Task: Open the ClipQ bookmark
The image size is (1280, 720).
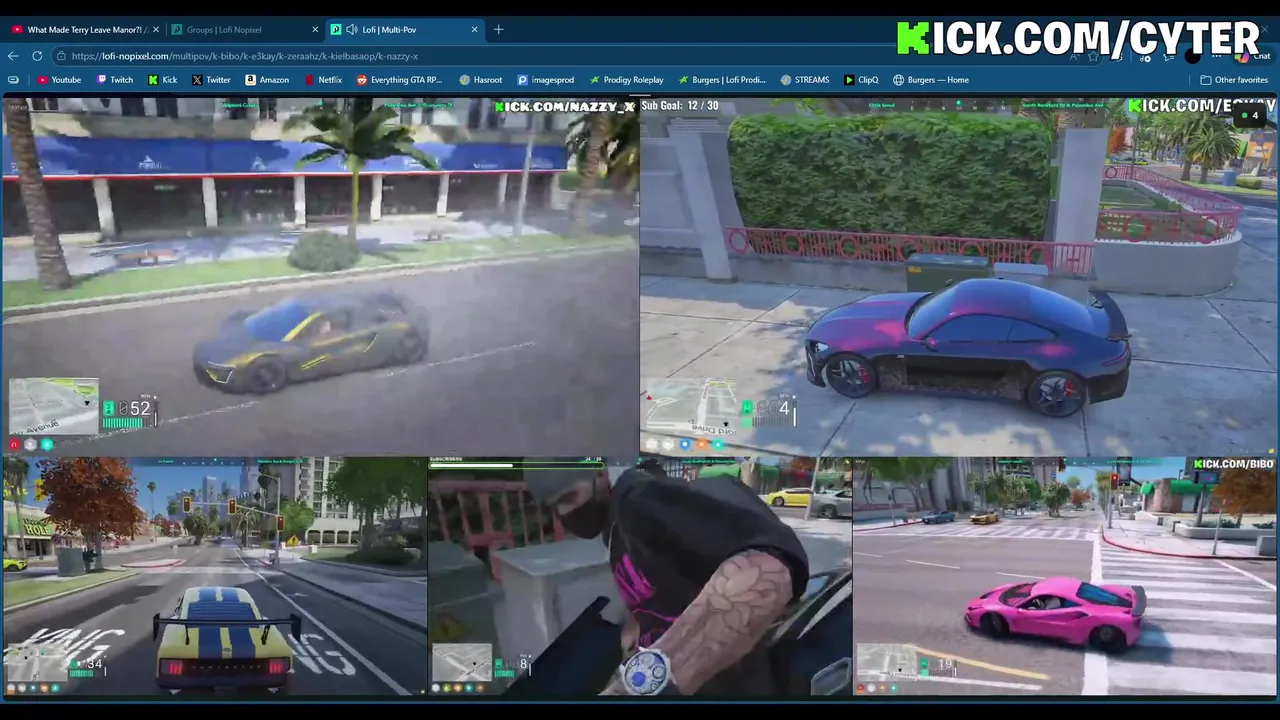Action: 861,80
